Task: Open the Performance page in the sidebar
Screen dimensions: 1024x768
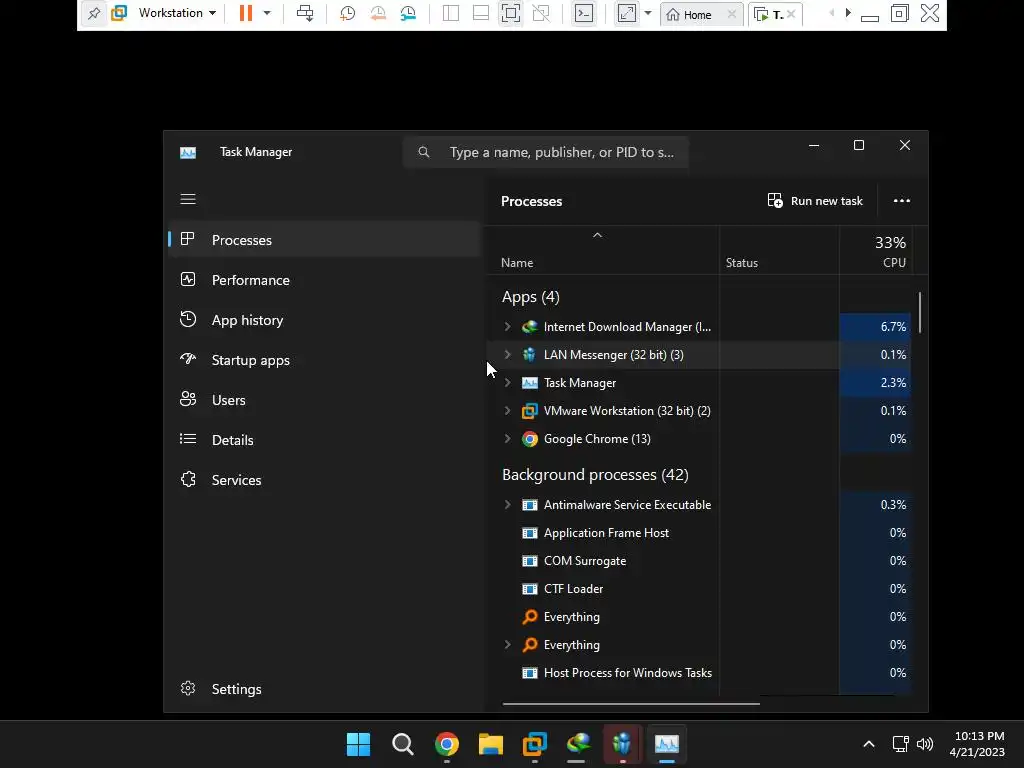Action: pos(325,280)
